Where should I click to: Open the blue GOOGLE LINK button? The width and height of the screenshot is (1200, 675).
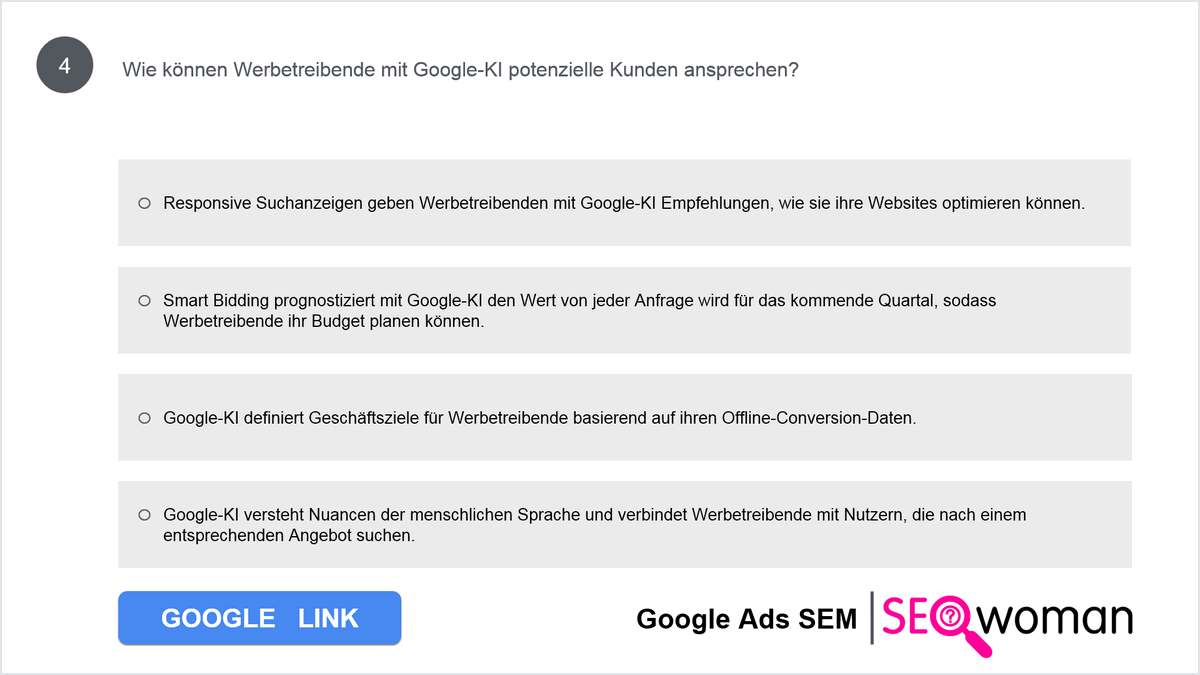[x=259, y=618]
